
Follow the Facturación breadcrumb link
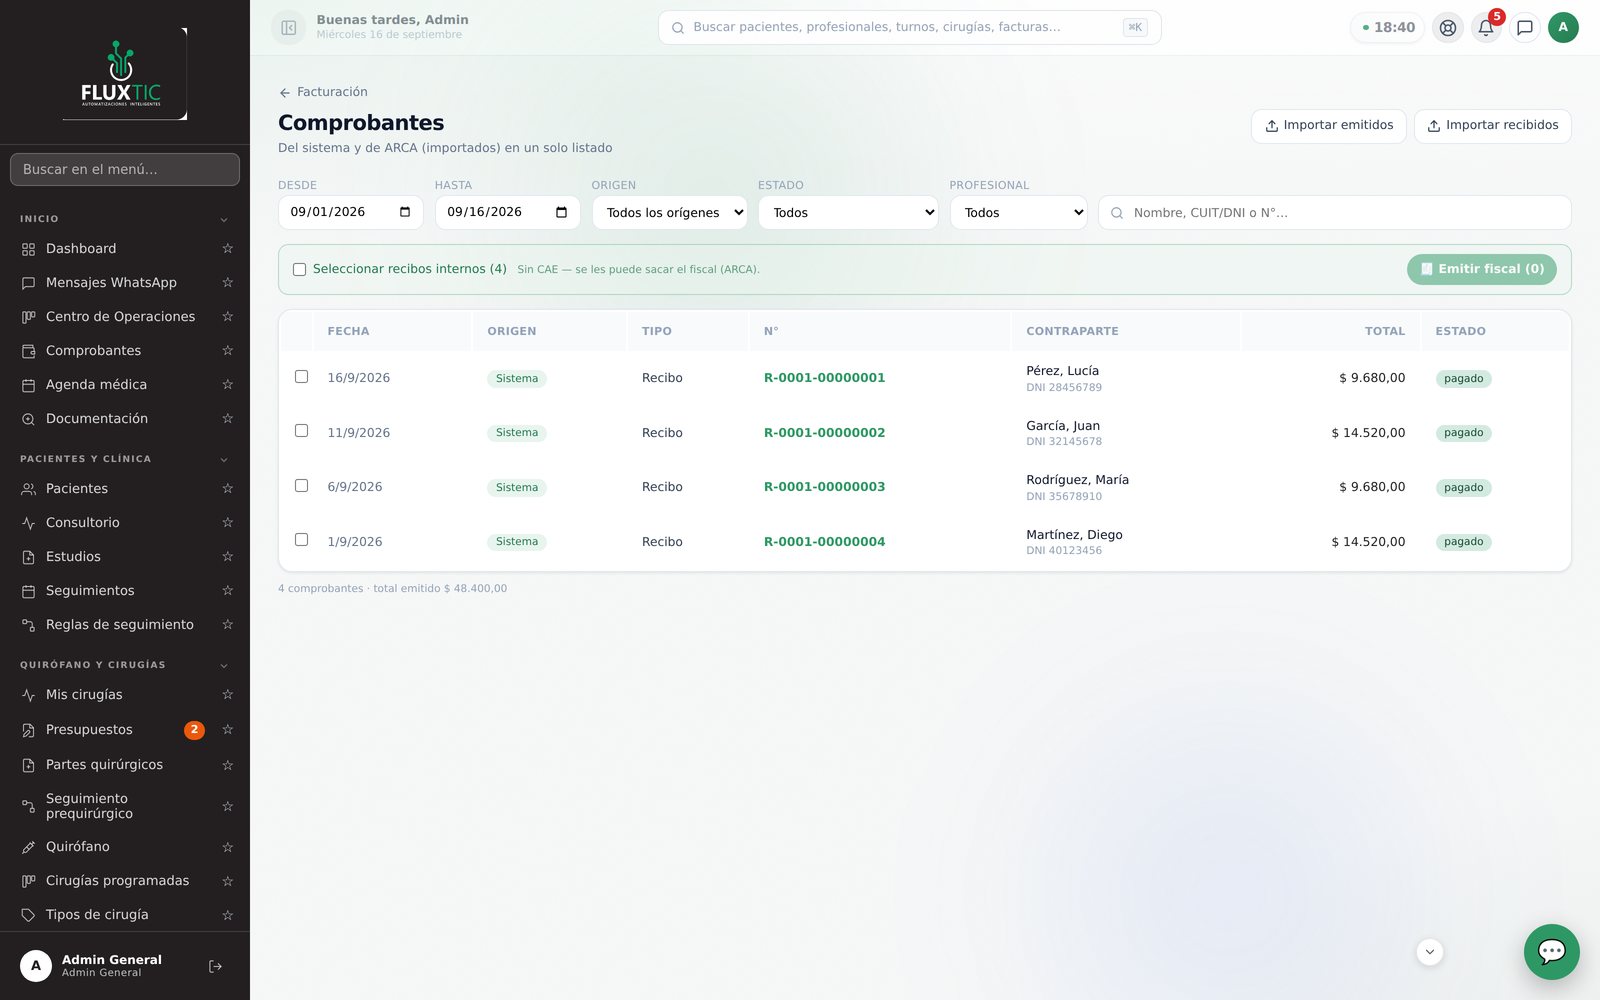point(332,92)
